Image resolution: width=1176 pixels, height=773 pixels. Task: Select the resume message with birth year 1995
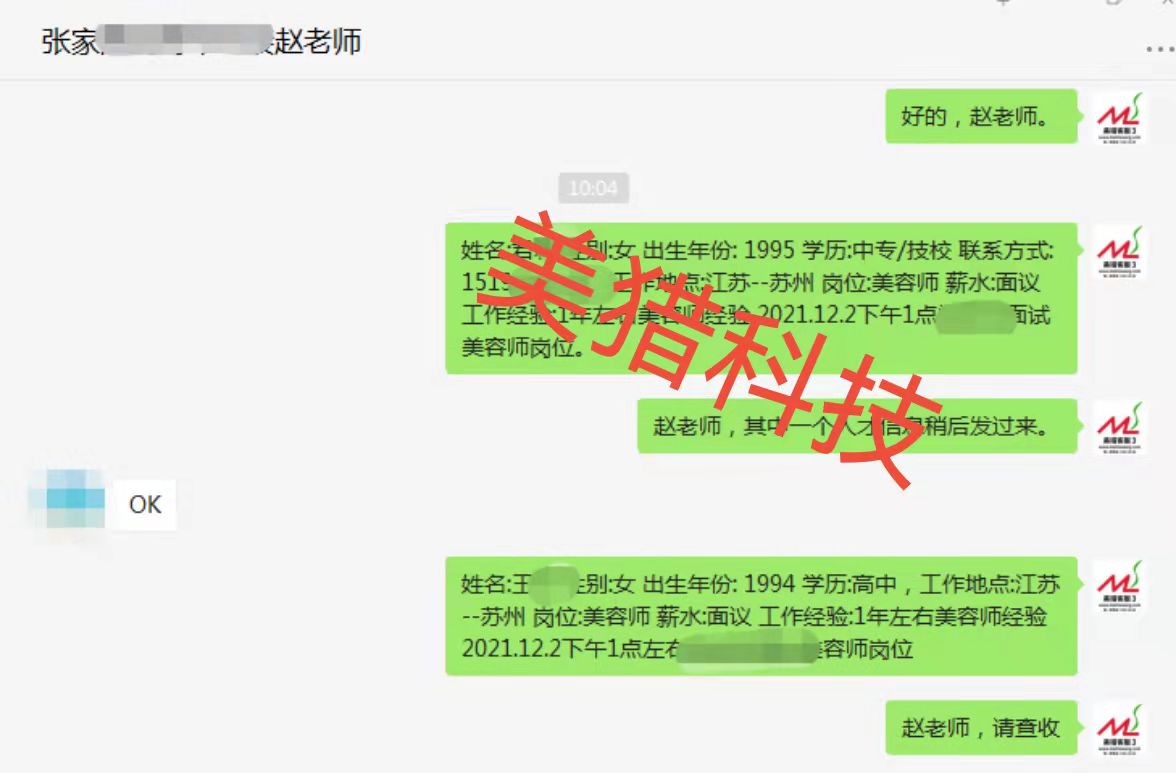[761, 298]
